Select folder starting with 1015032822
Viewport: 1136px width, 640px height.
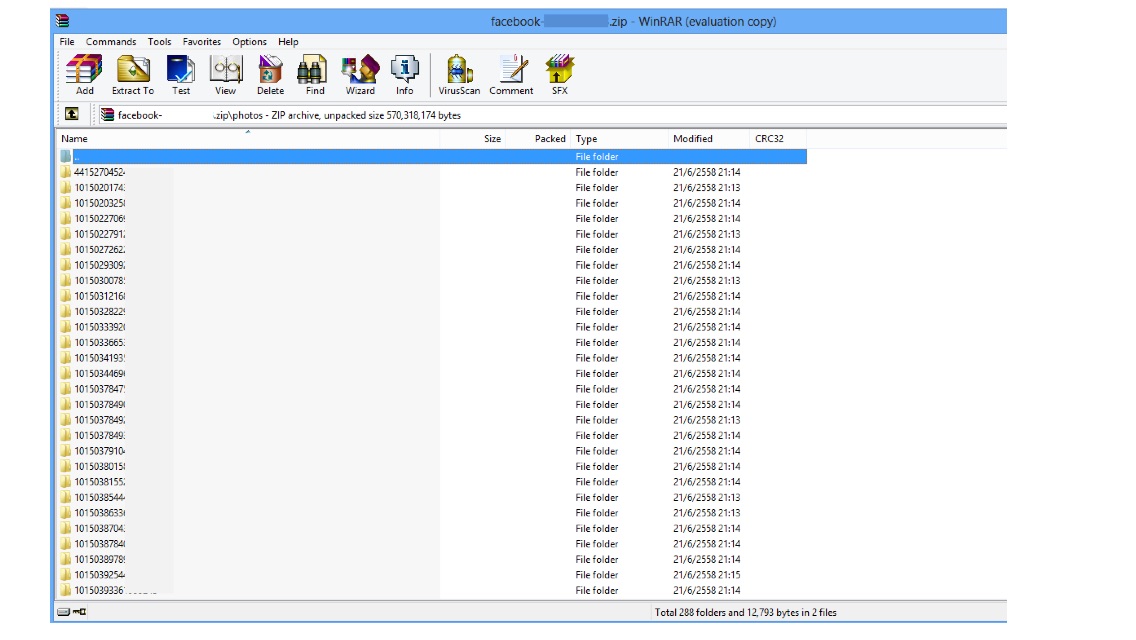[x=433, y=311]
